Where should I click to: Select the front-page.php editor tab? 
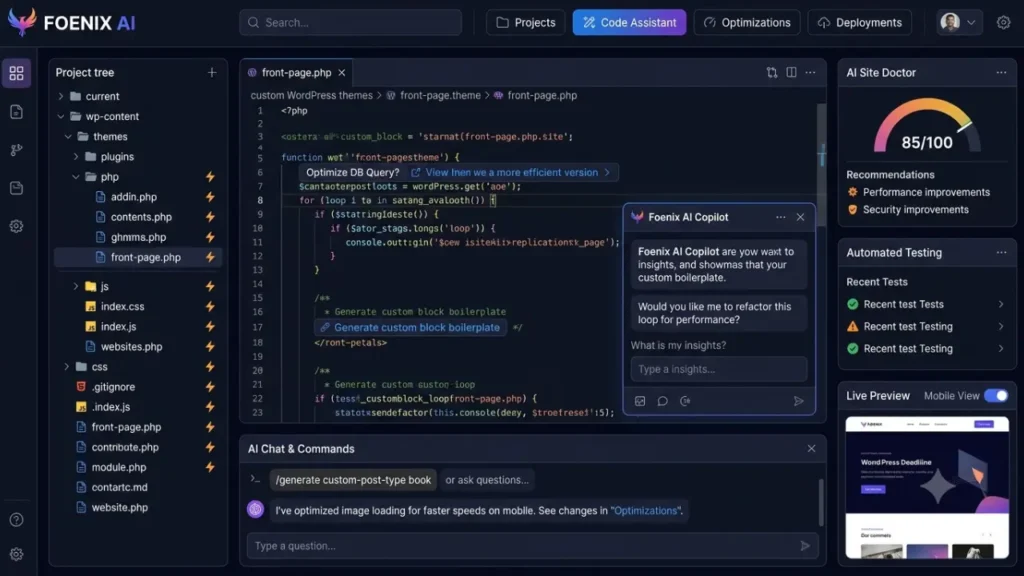(x=296, y=72)
